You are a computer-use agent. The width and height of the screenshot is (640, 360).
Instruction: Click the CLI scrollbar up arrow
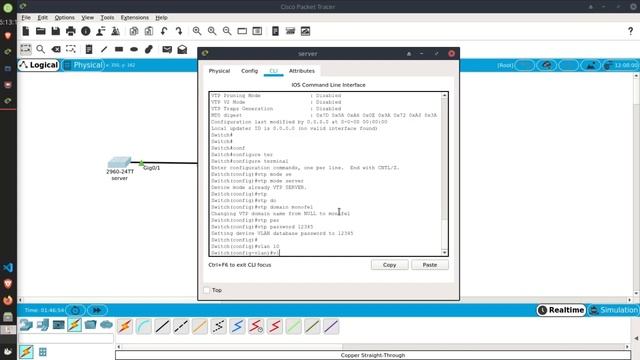[444, 96]
